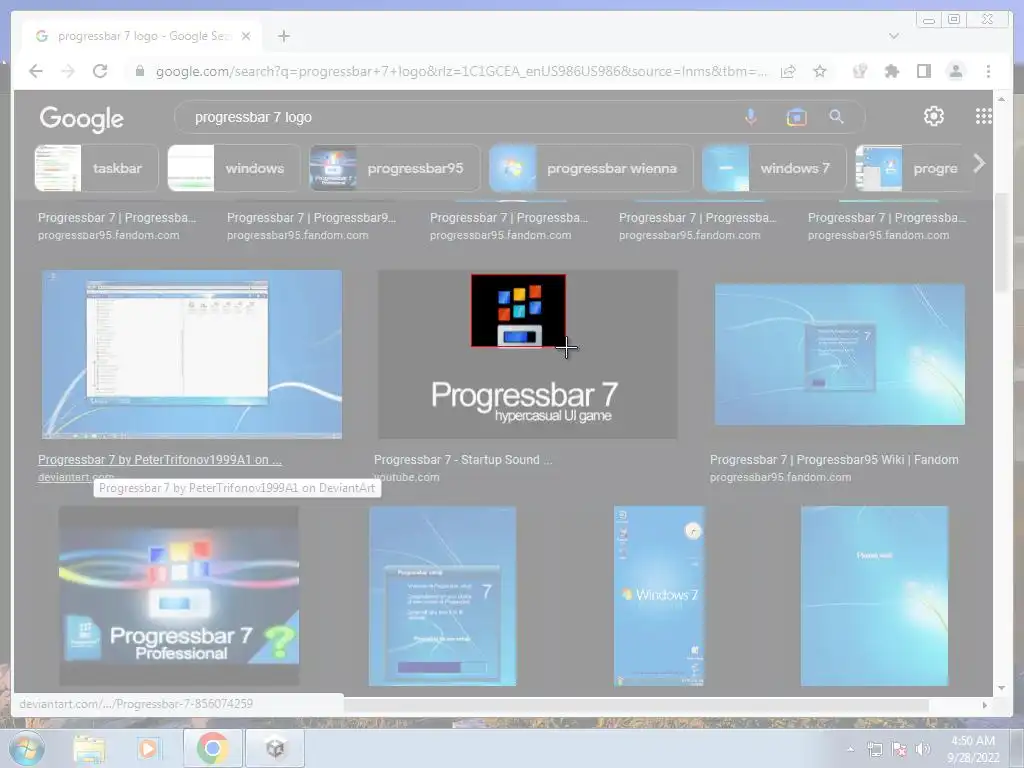Open the Google apps grid
This screenshot has height=768, width=1024.
pos(983,116)
